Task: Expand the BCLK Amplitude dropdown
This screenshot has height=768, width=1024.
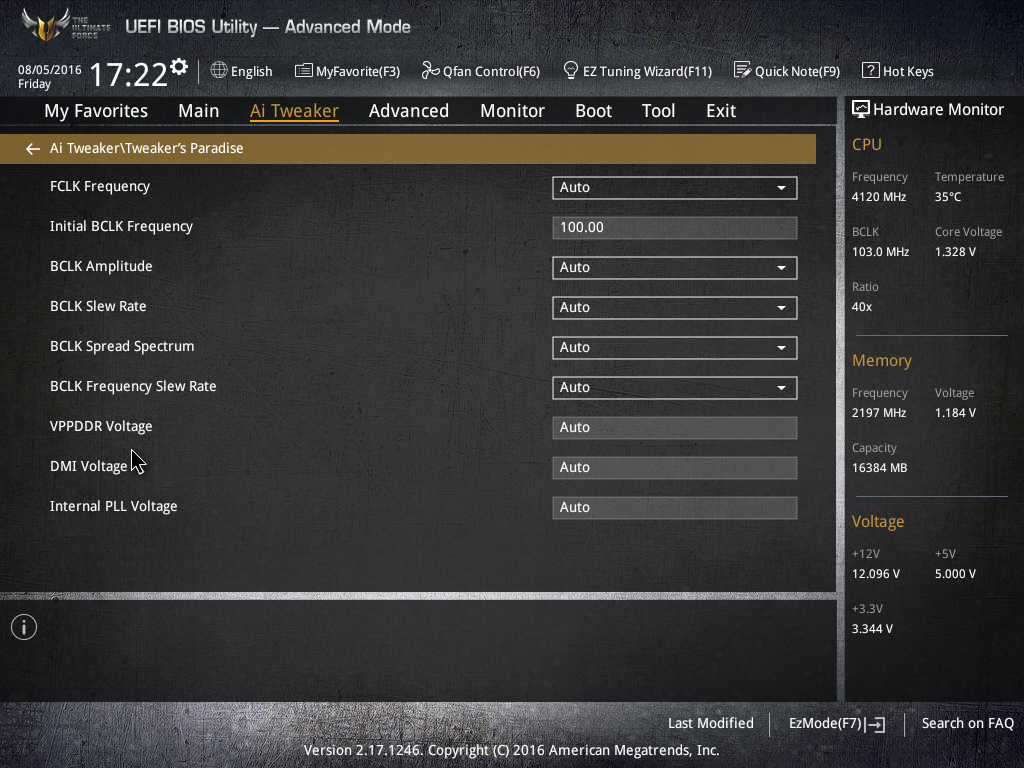Action: 675,268
